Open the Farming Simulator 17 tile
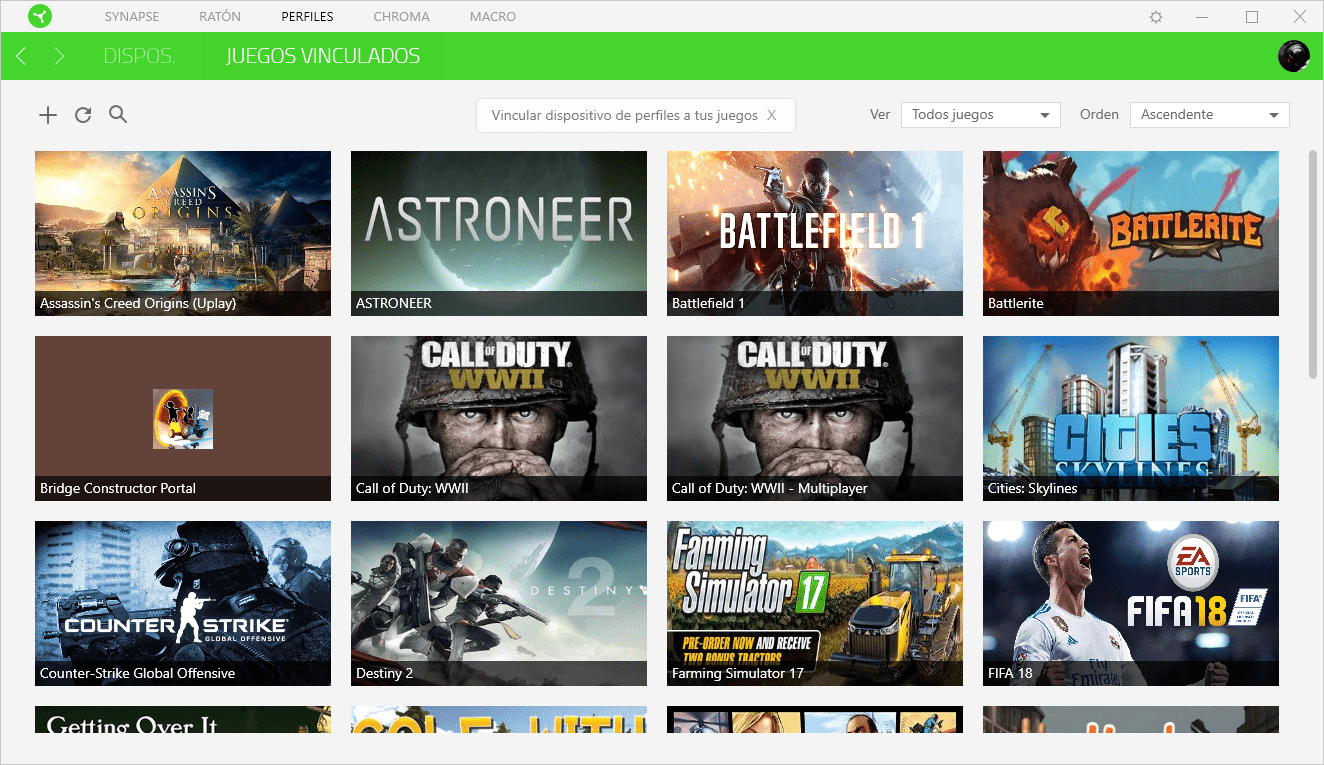1324x765 pixels. coord(815,603)
